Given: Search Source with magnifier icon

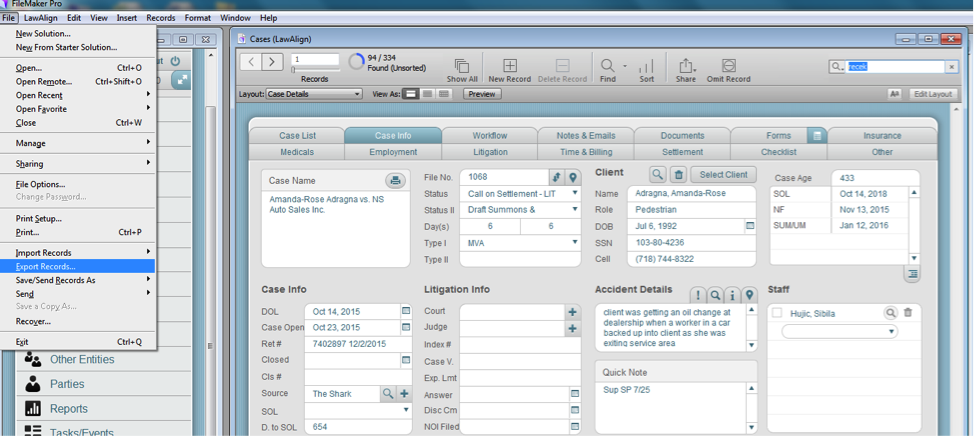Looking at the screenshot, I should click(387, 394).
